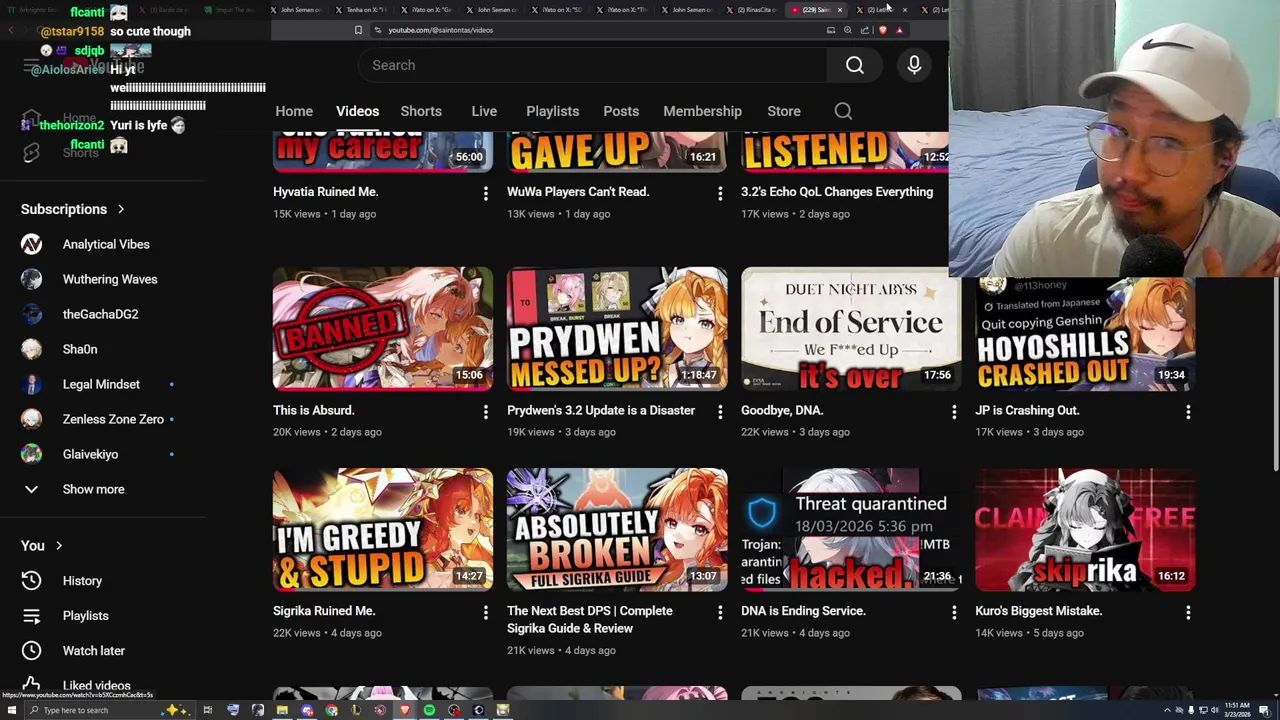Open the notification center icon

pyautogui.click(x=1265, y=711)
